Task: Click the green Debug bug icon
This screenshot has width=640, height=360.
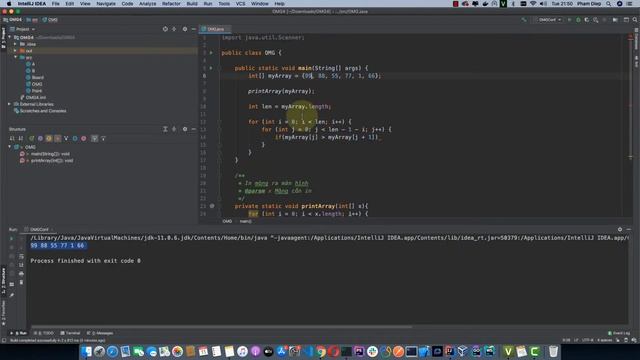Action: pos(578,20)
